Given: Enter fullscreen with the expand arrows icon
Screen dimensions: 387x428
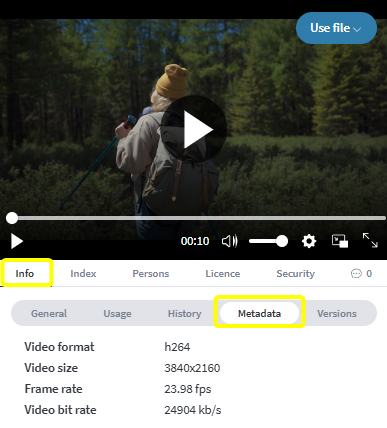Looking at the screenshot, I should pos(370,240).
